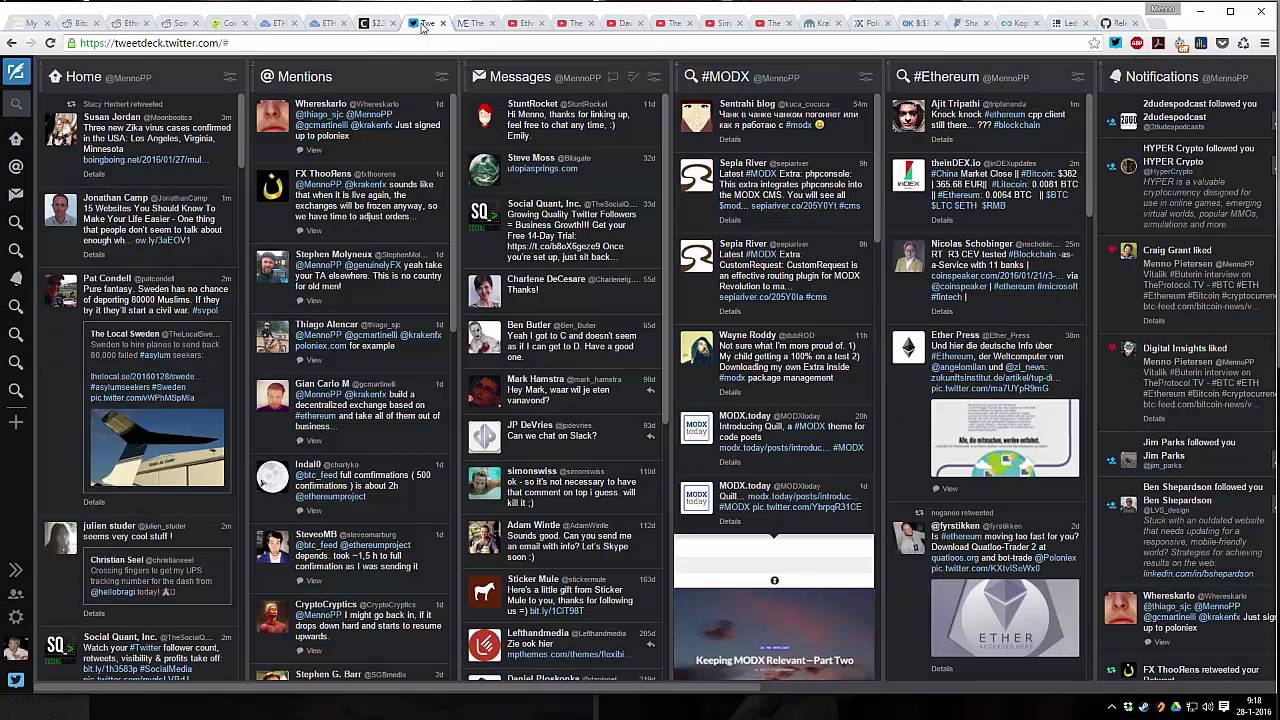
Task: Click Whereskarlo's avatar in Mentions column
Action: pyautogui.click(x=272, y=116)
